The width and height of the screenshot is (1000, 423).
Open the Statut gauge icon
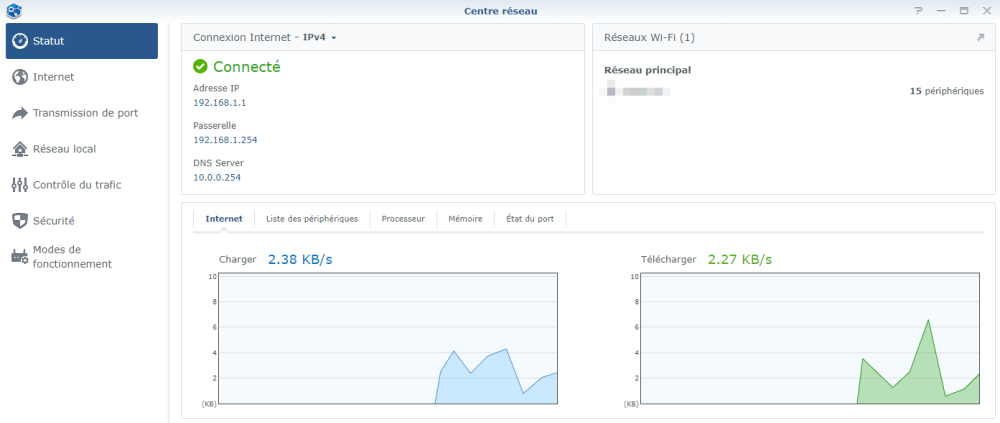tap(20, 41)
